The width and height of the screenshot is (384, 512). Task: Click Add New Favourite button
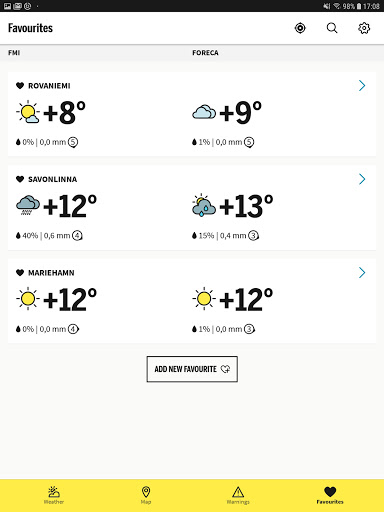(x=192, y=369)
